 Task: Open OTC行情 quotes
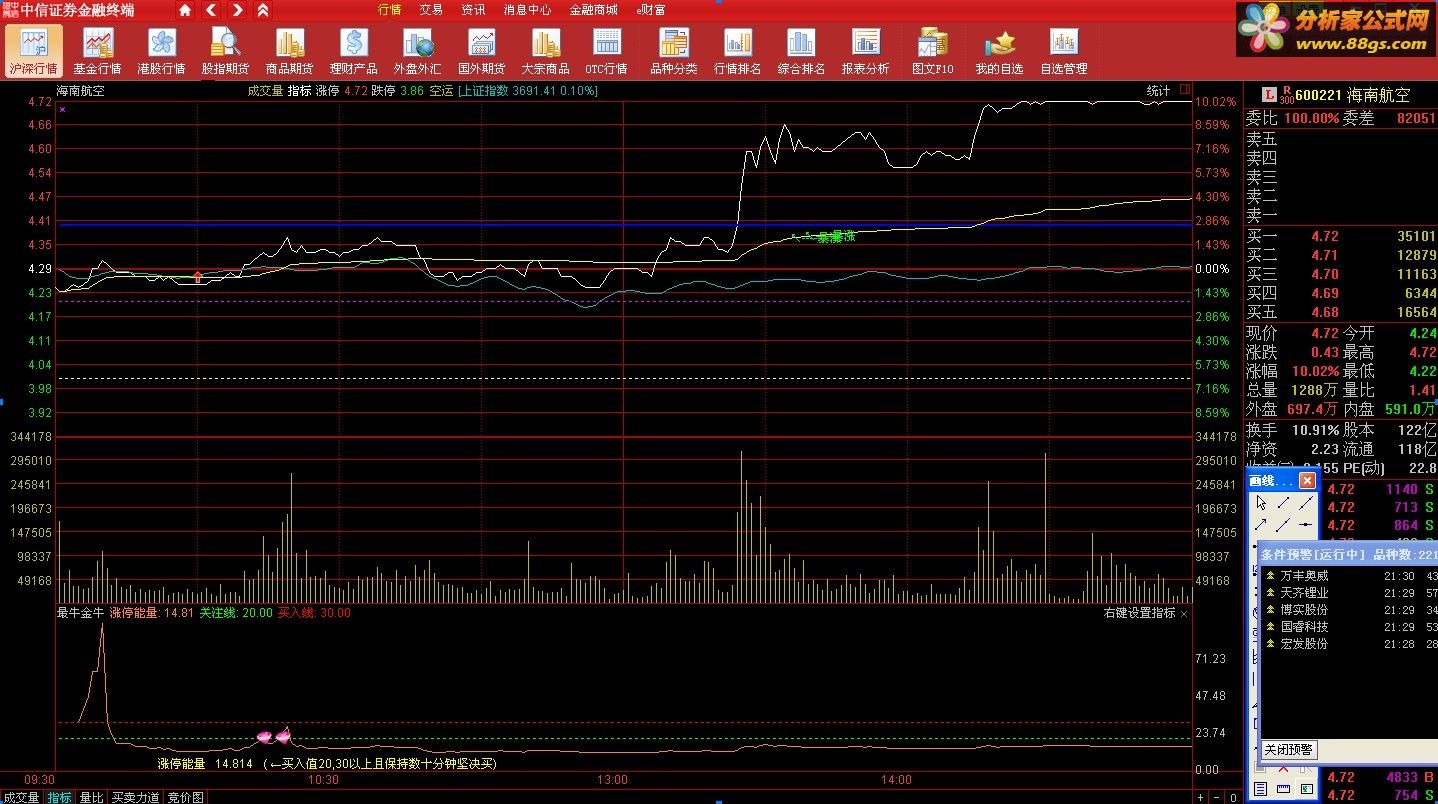point(606,52)
